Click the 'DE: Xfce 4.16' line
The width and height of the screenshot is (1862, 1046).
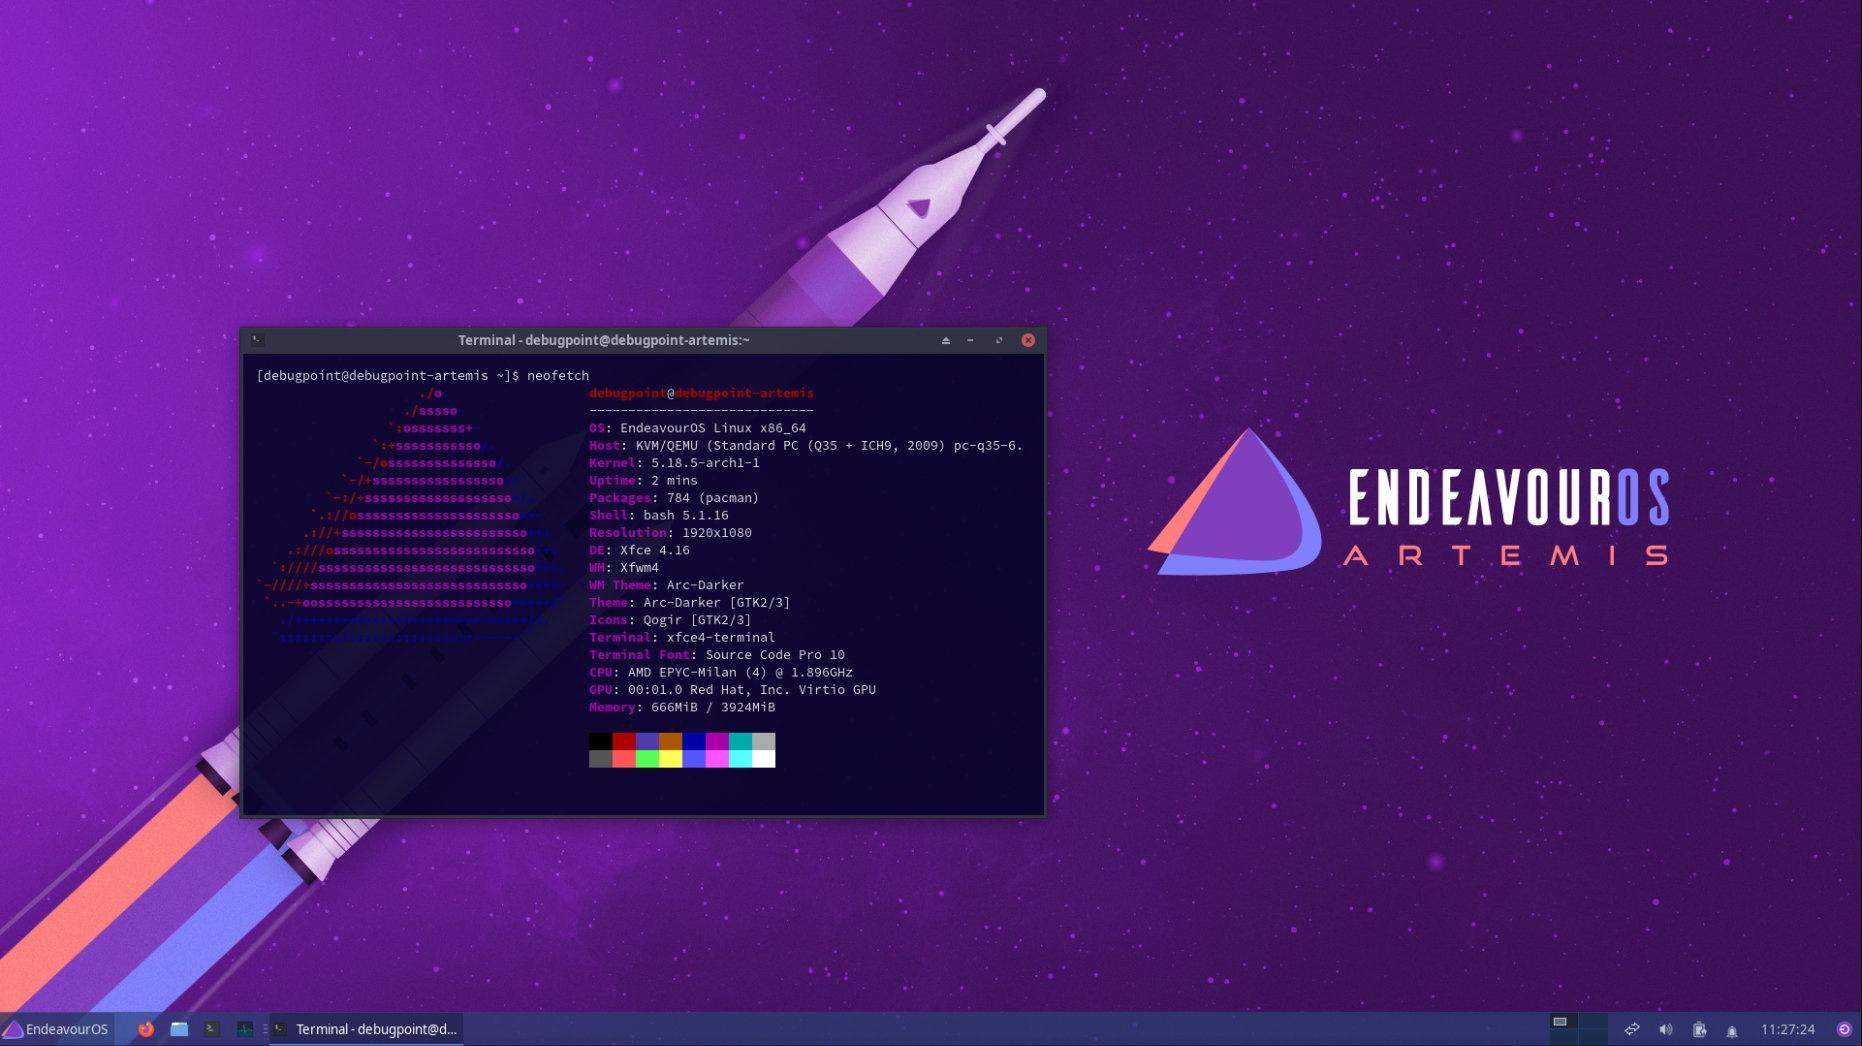point(639,550)
